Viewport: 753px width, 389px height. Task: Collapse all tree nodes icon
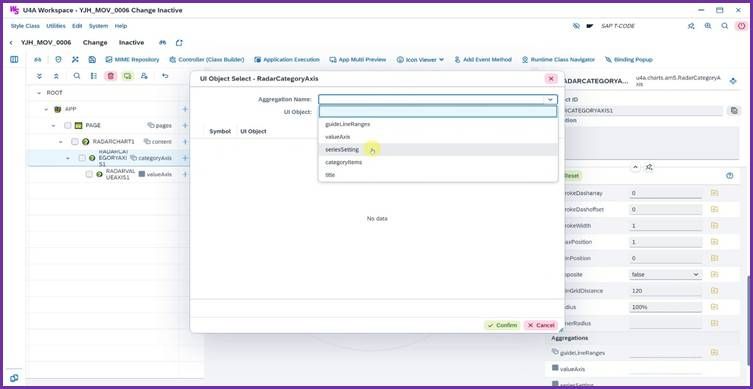(56, 76)
